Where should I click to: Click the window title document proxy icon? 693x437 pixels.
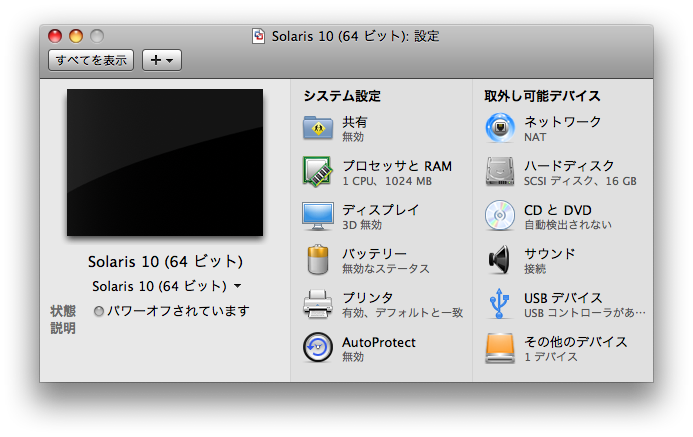click(x=260, y=36)
